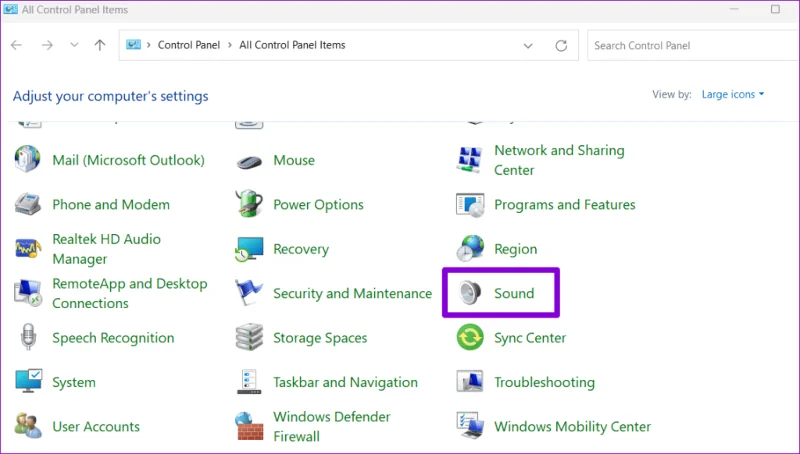Viewport: 800px width, 454px height.
Task: Open the Sync Center green icon
Action: 470,337
